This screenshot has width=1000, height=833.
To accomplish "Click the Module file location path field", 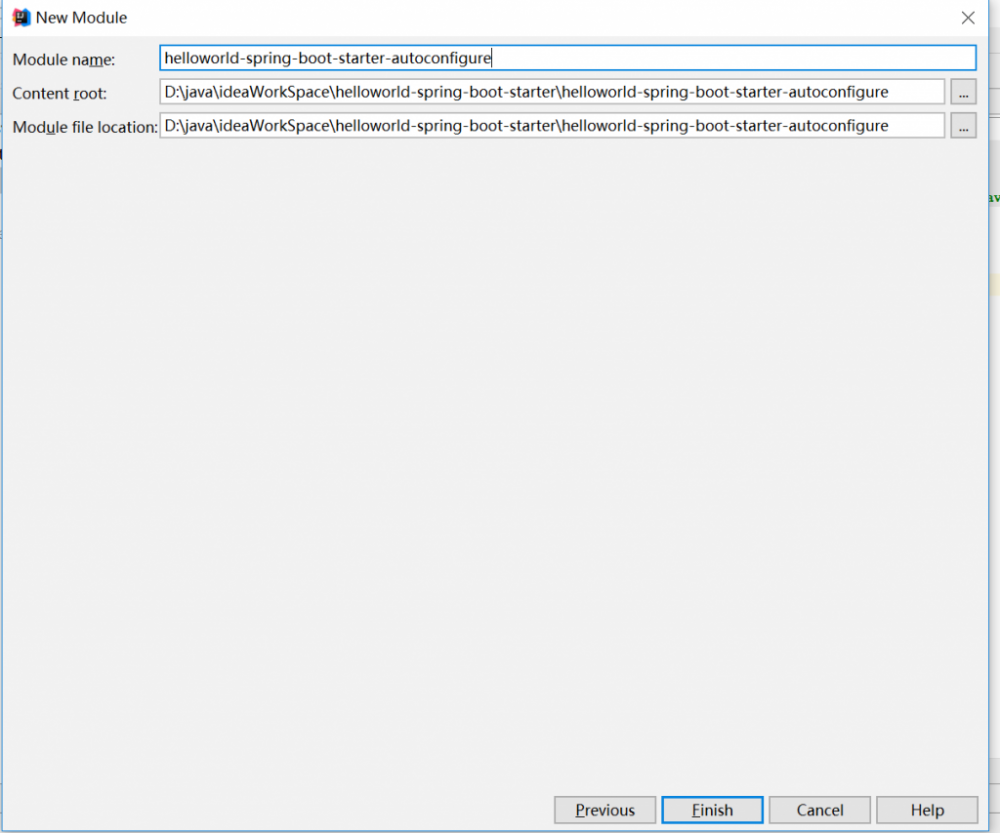I will point(550,125).
